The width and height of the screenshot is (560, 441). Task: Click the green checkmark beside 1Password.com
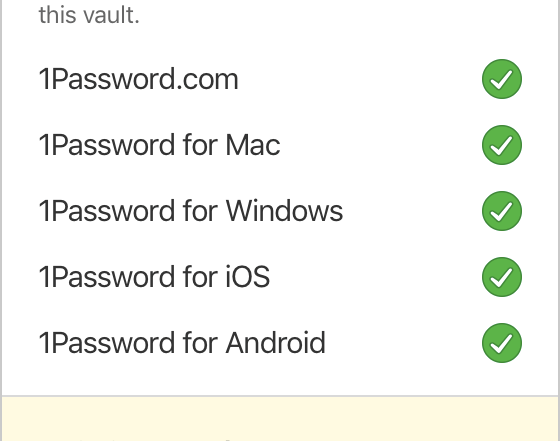pyautogui.click(x=502, y=79)
